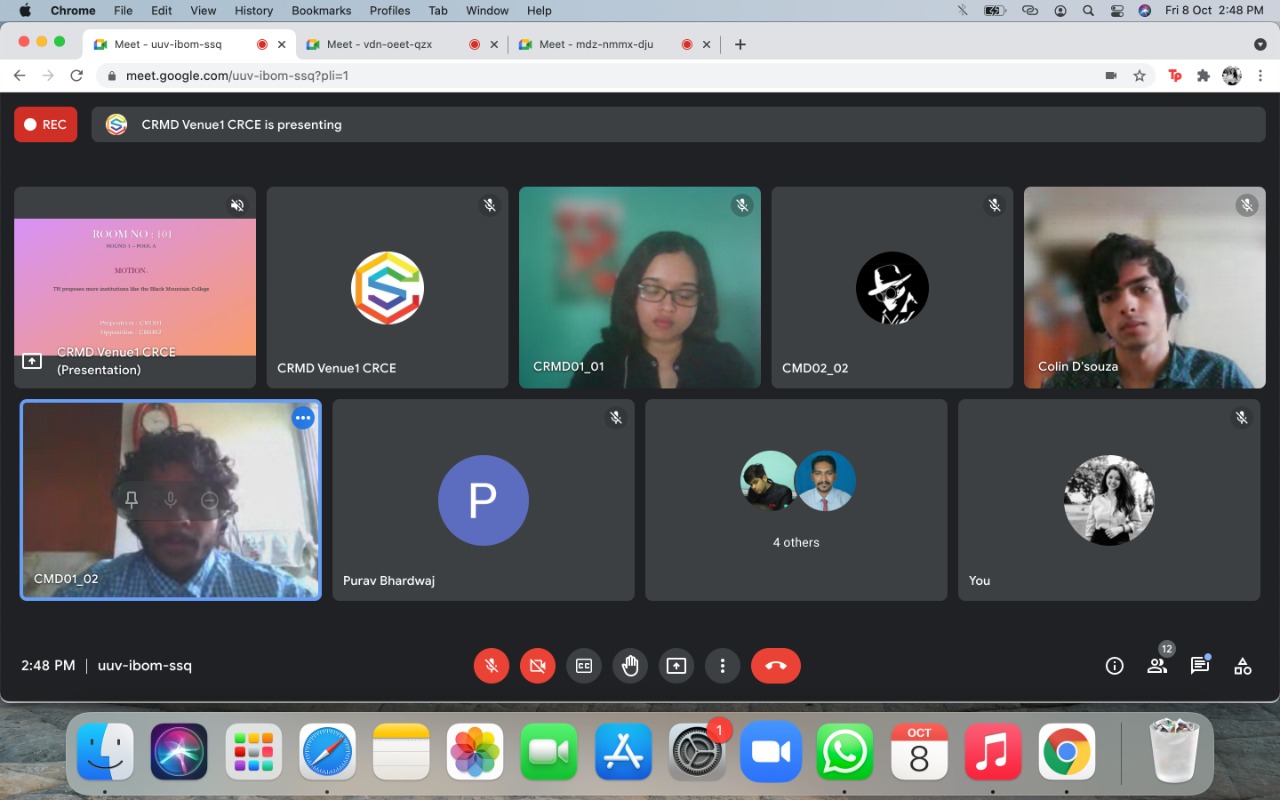Toggle closed captions CC button
The width and height of the screenshot is (1280, 800).
[583, 666]
